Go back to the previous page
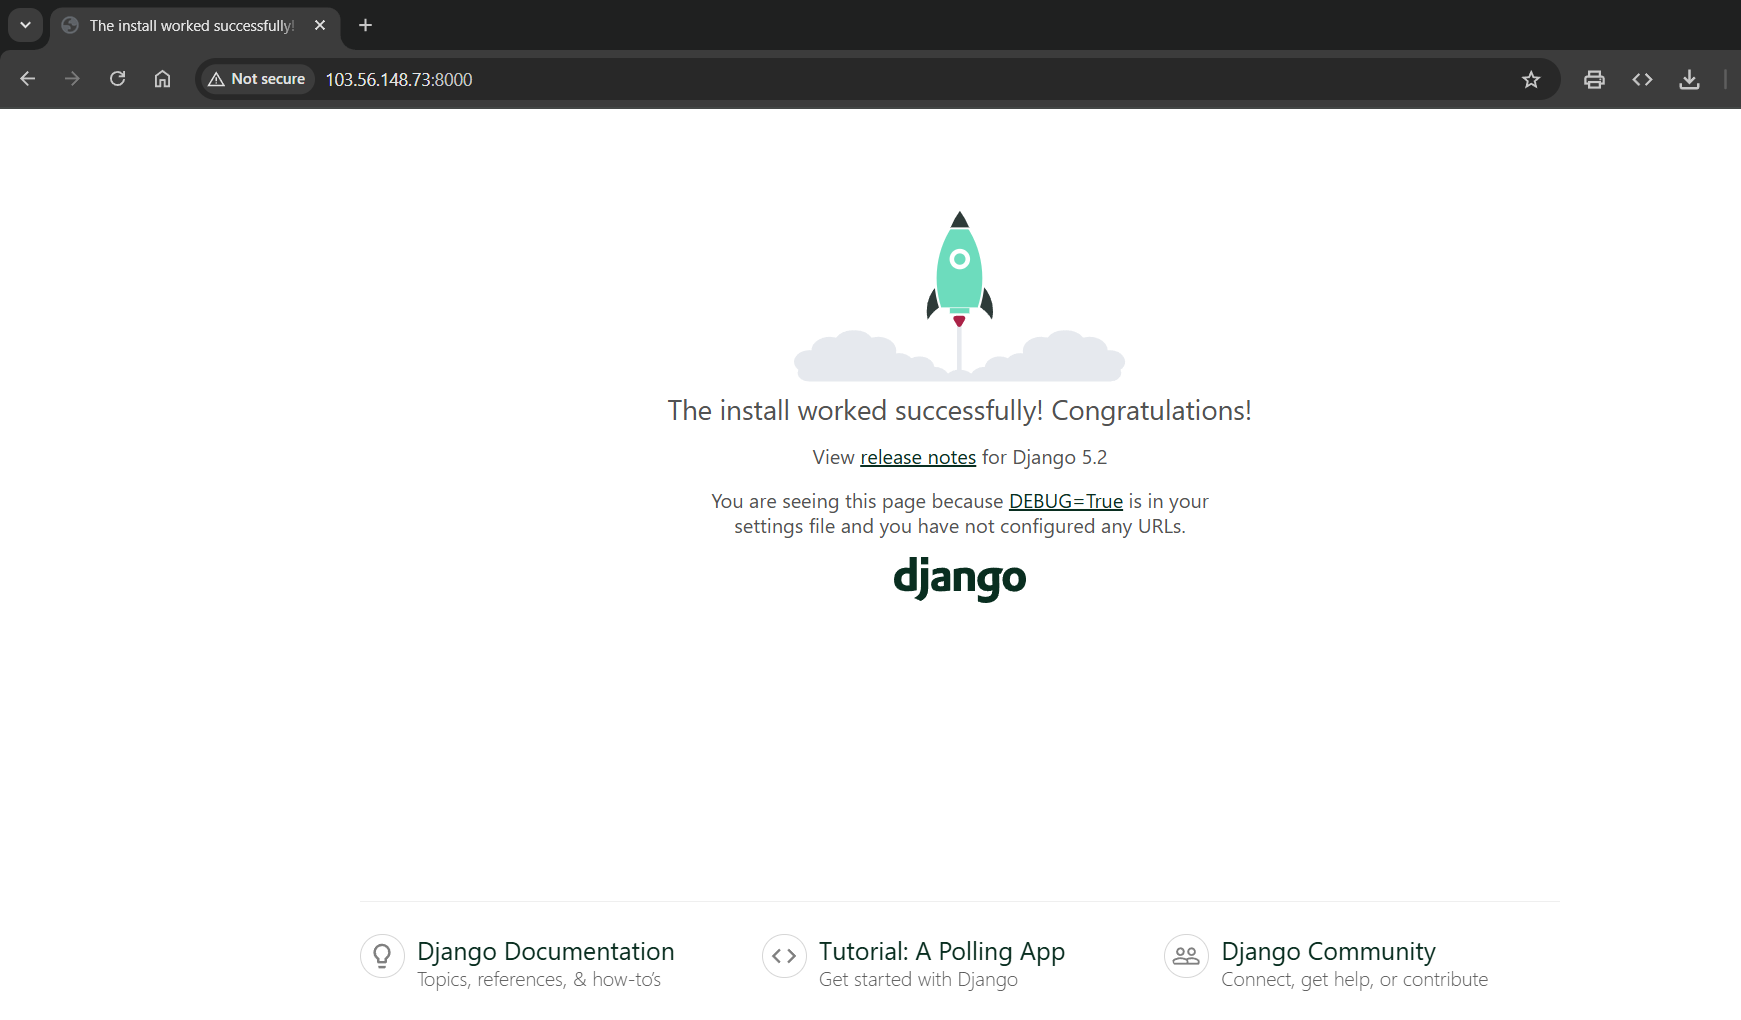The image size is (1741, 1020). pyautogui.click(x=27, y=79)
